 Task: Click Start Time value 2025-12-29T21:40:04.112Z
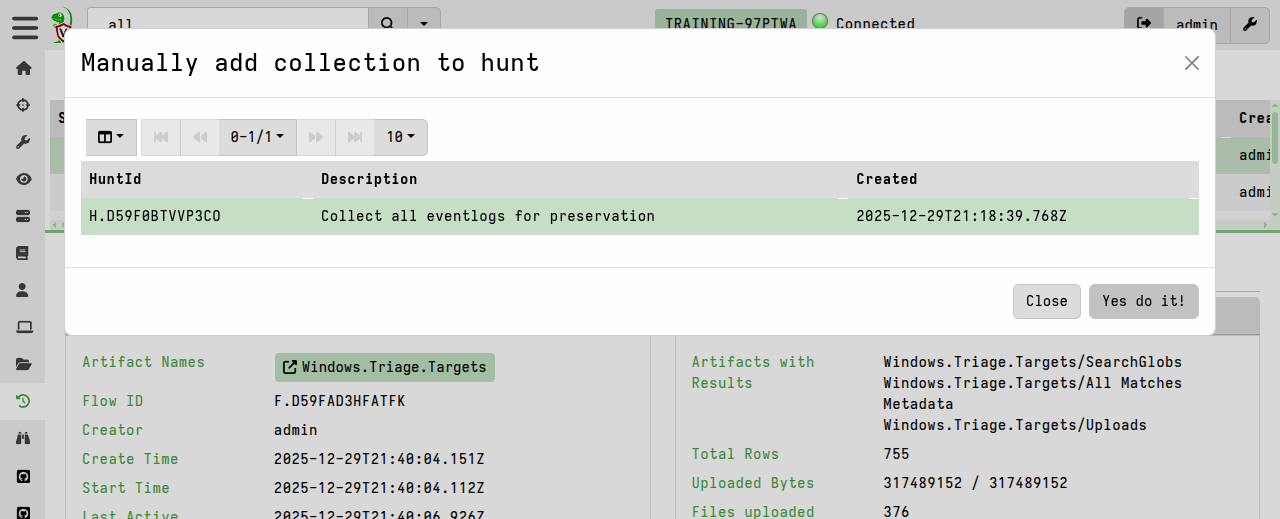point(379,488)
